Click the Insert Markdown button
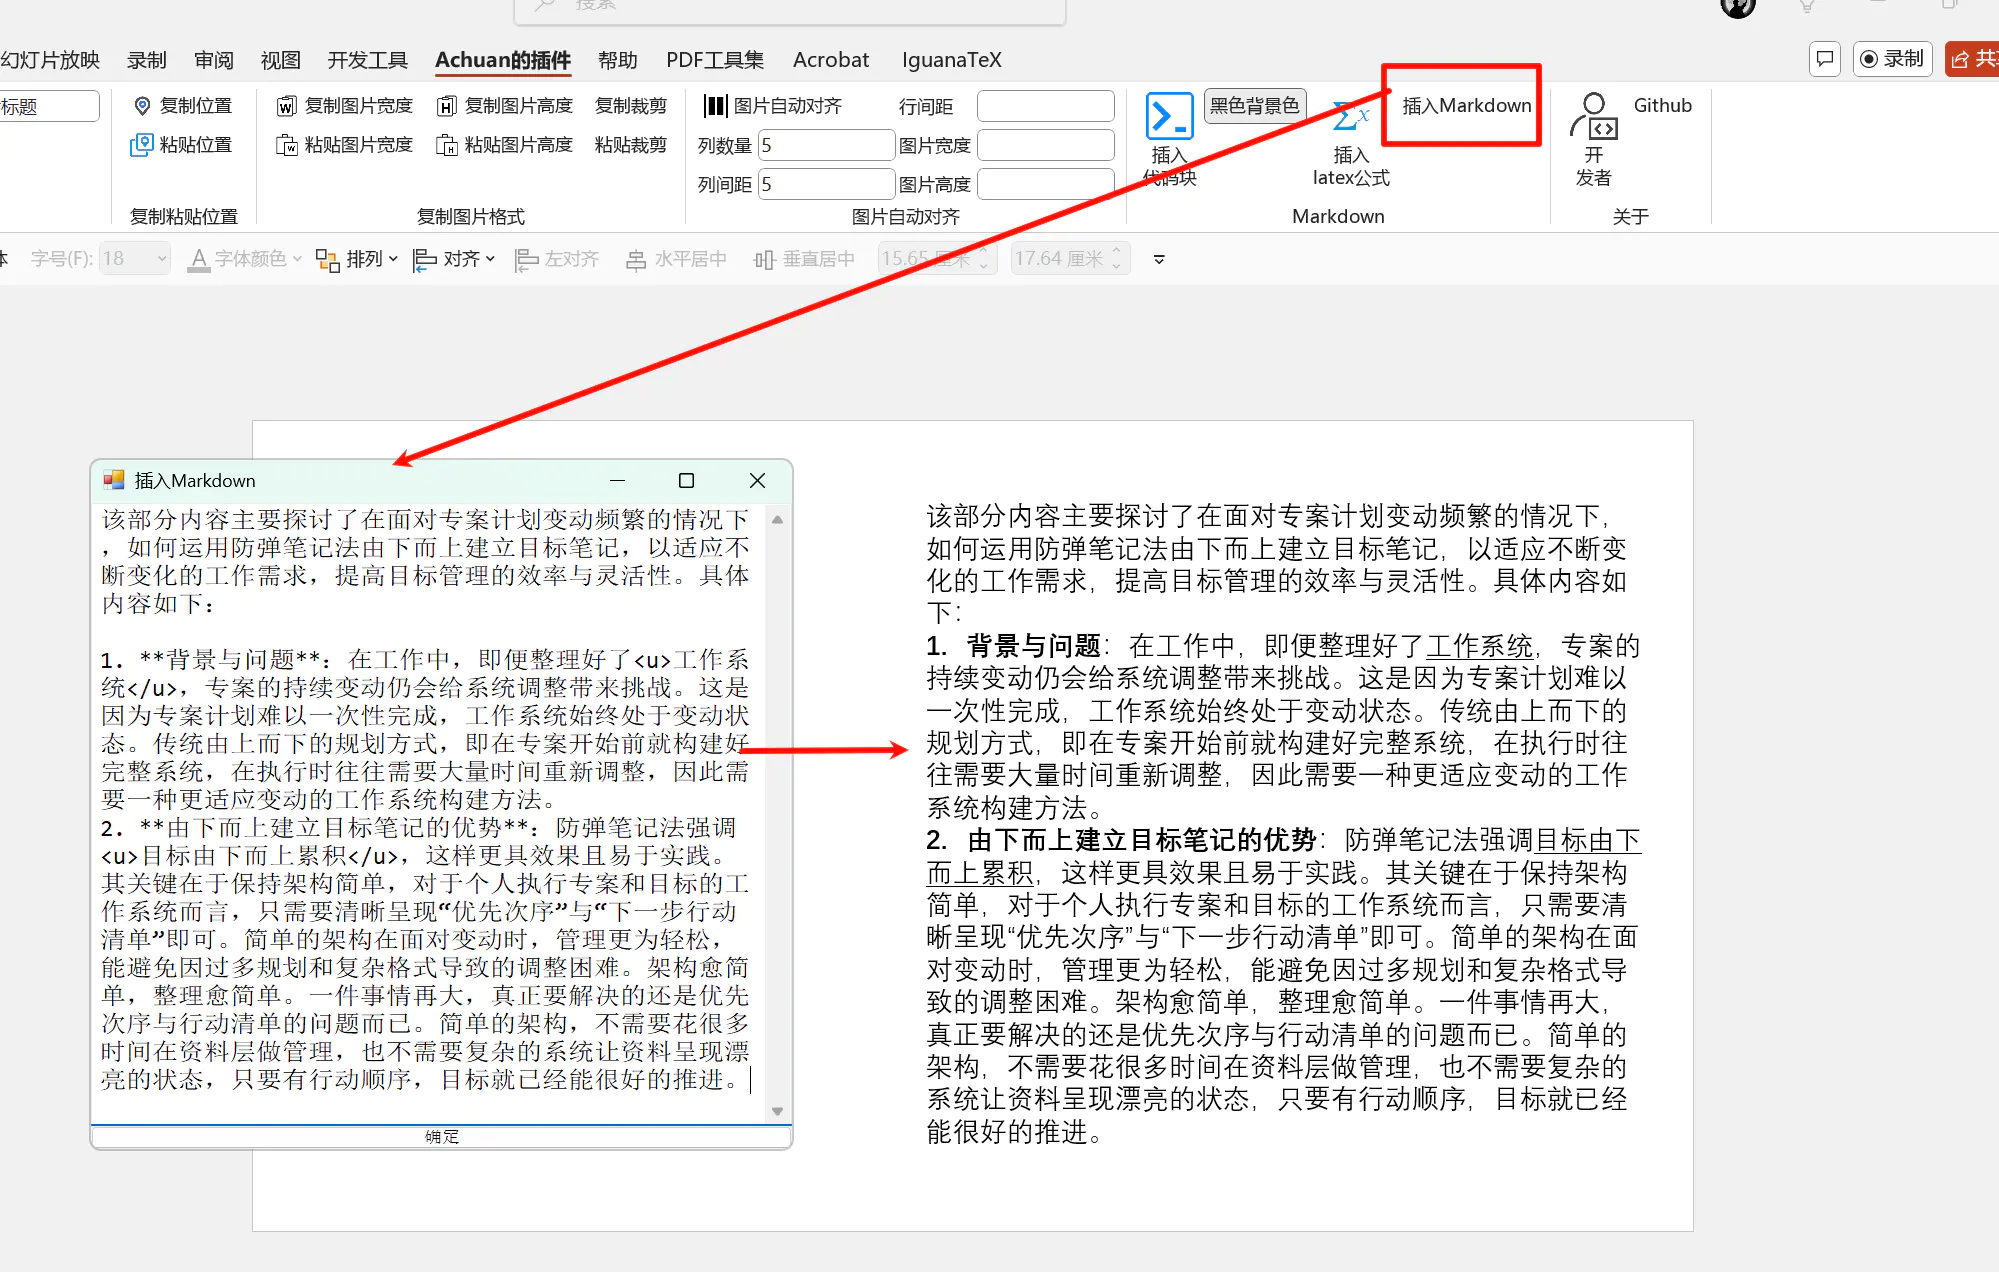The width and height of the screenshot is (1999, 1272). 1465,106
